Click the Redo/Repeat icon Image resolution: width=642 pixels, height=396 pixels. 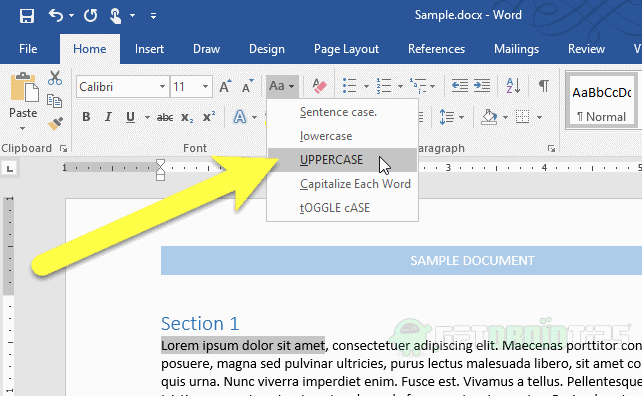click(x=90, y=16)
